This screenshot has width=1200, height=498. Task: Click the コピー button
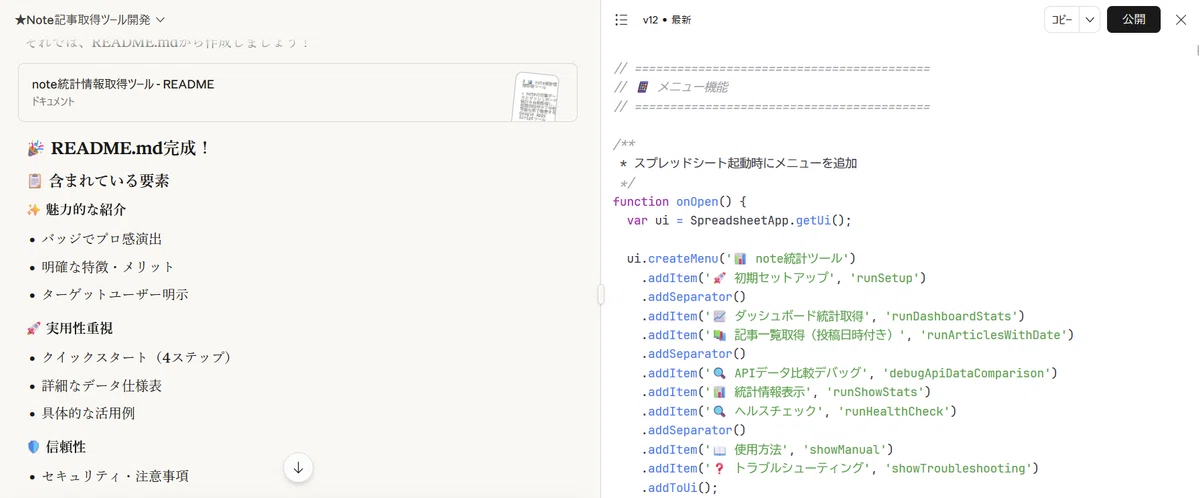1061,20
